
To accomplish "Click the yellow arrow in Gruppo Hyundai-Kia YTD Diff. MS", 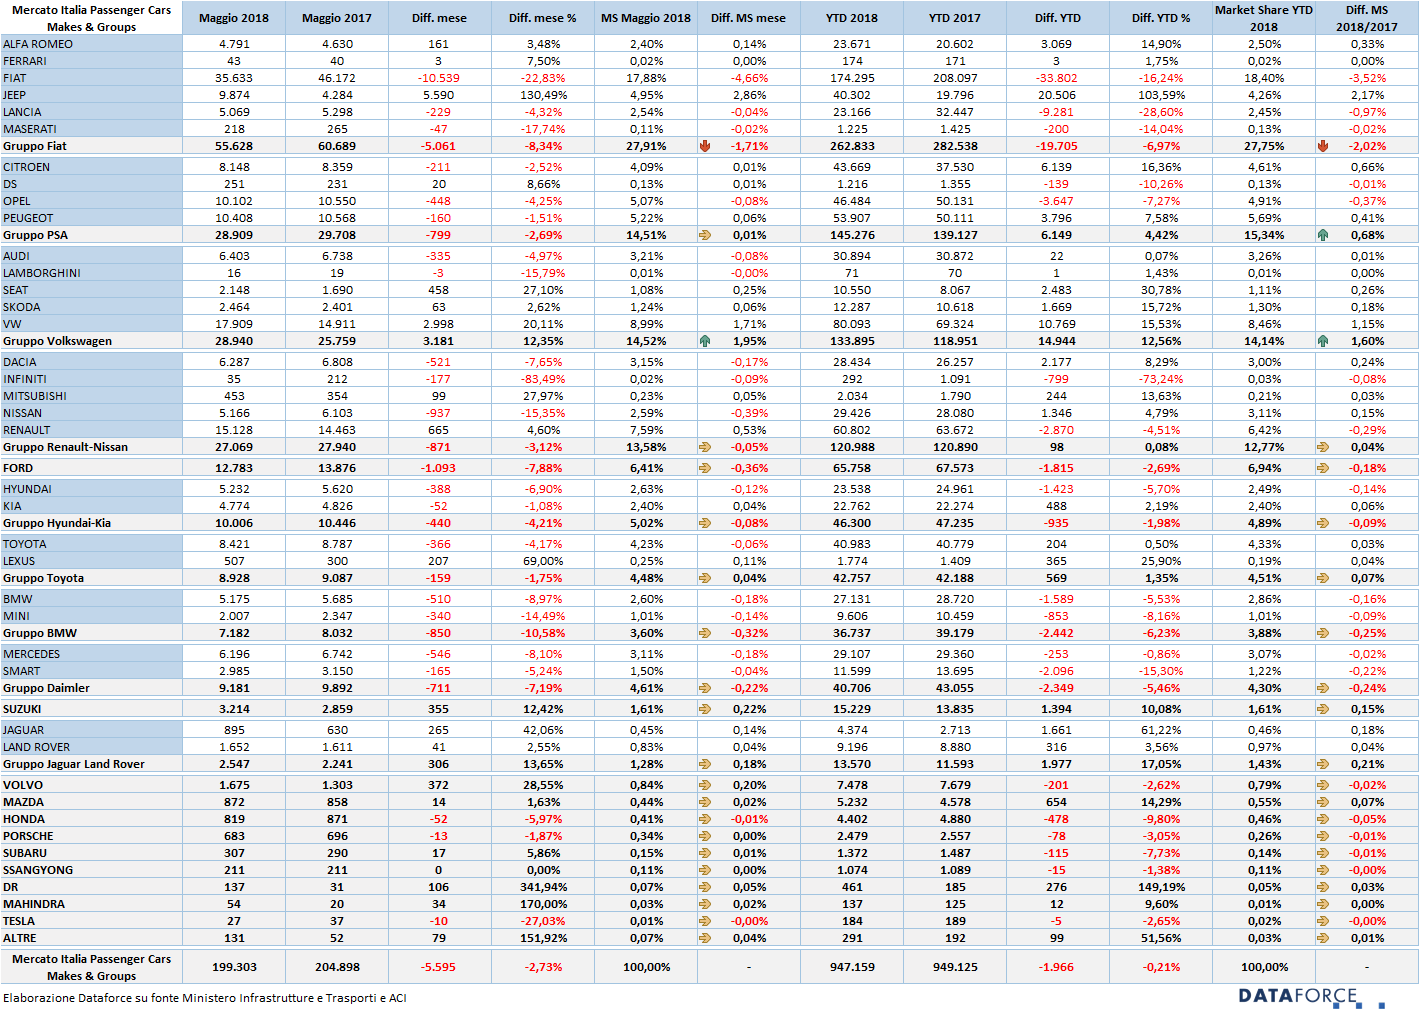I will point(1323,523).
